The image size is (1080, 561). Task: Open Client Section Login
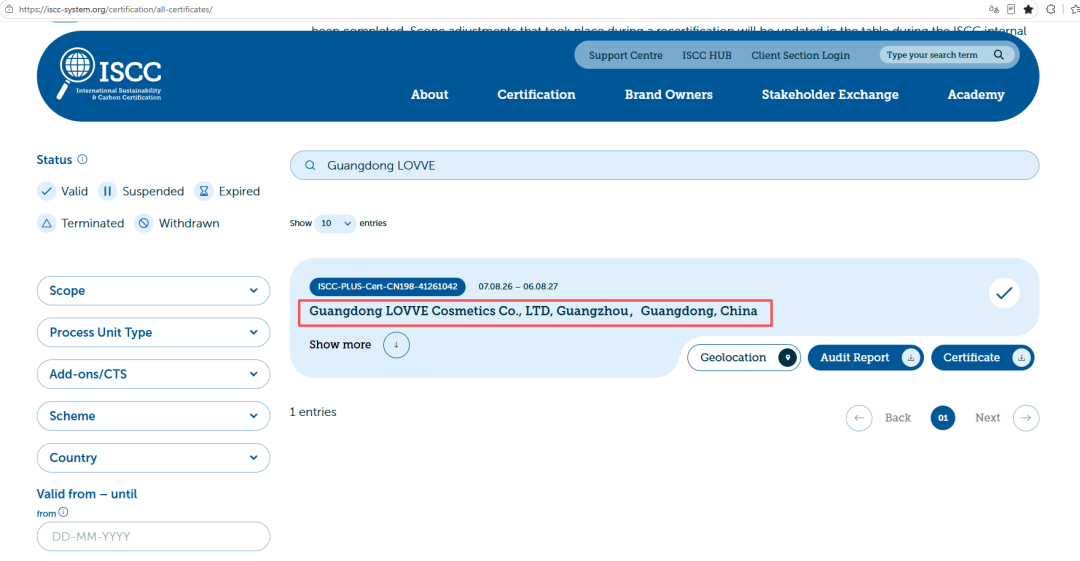click(800, 55)
